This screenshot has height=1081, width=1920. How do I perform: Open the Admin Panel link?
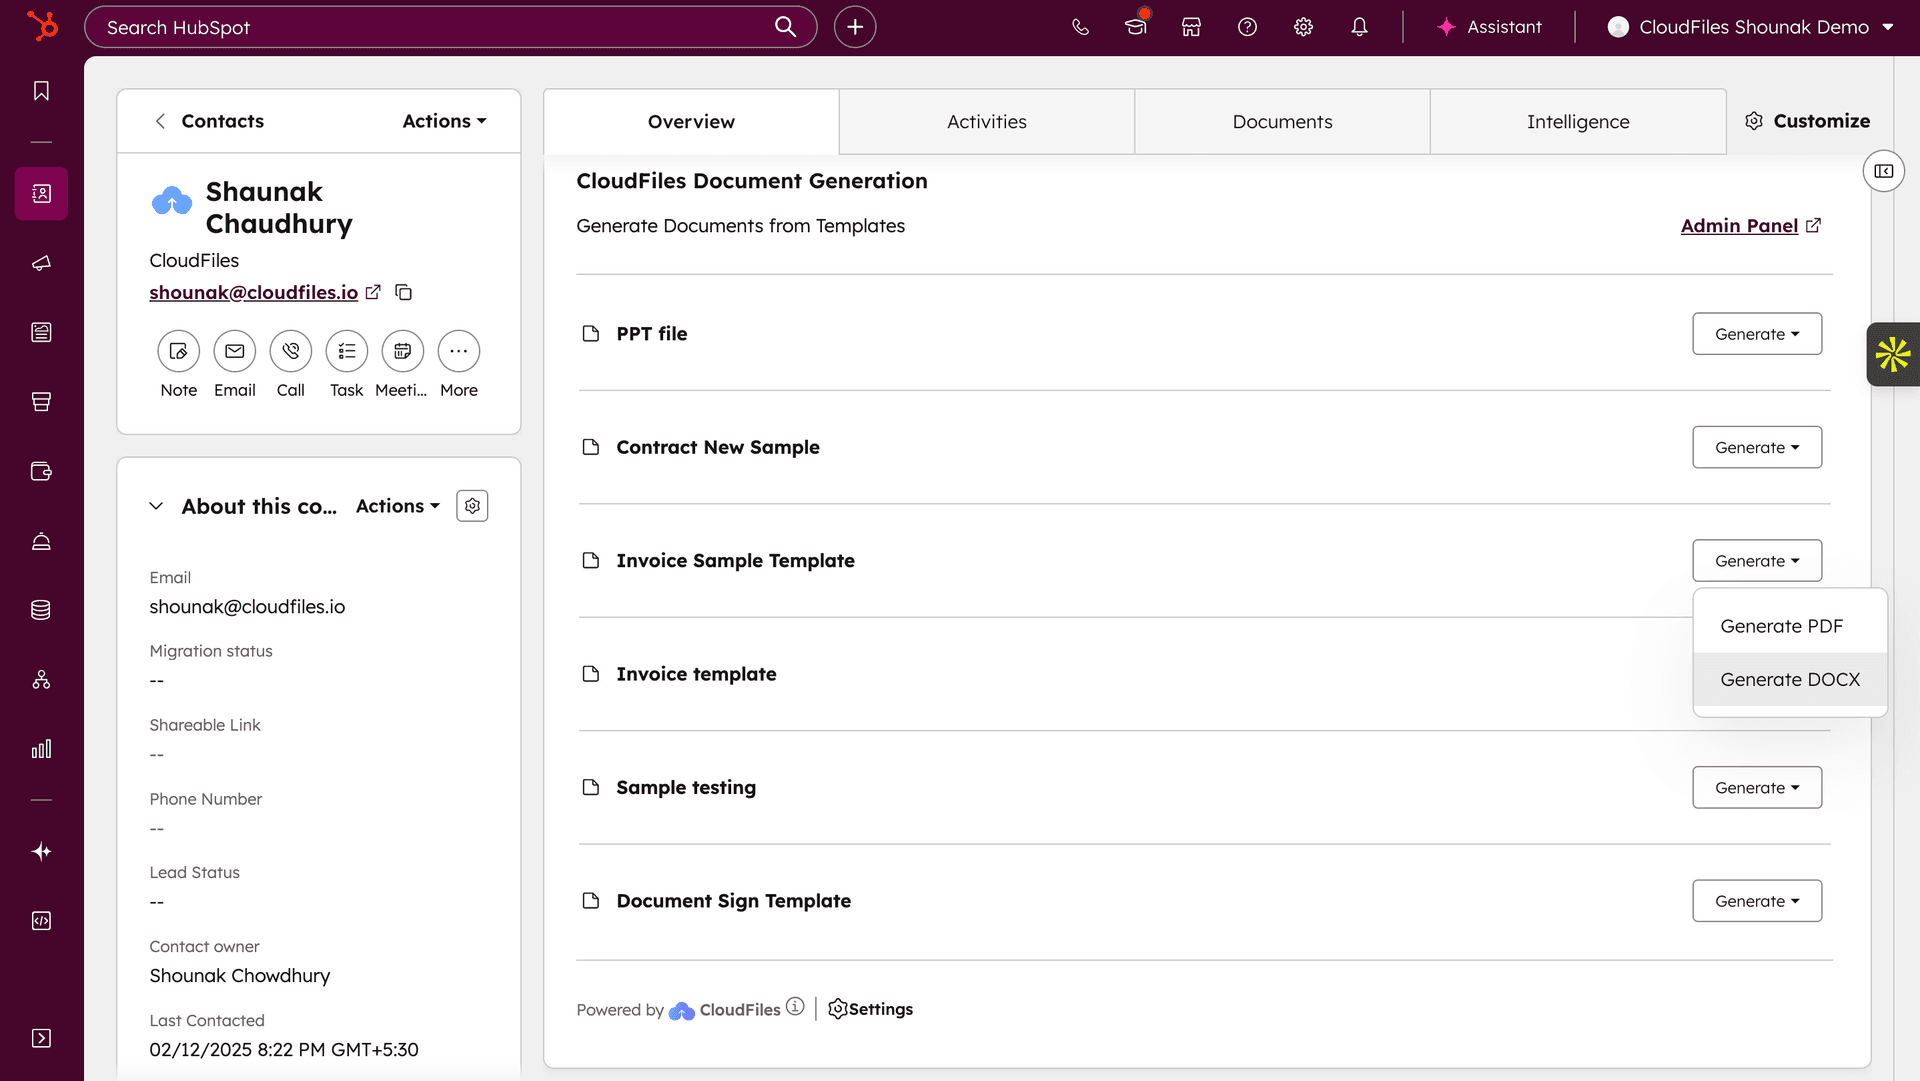(x=1739, y=225)
